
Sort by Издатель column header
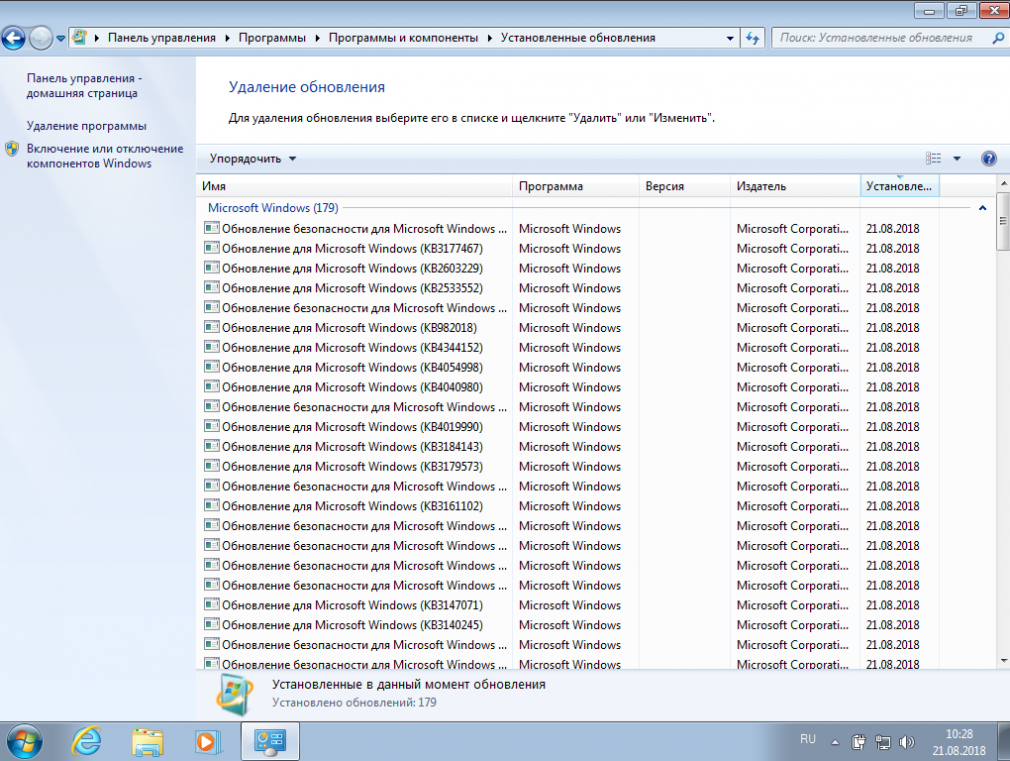[796, 186]
